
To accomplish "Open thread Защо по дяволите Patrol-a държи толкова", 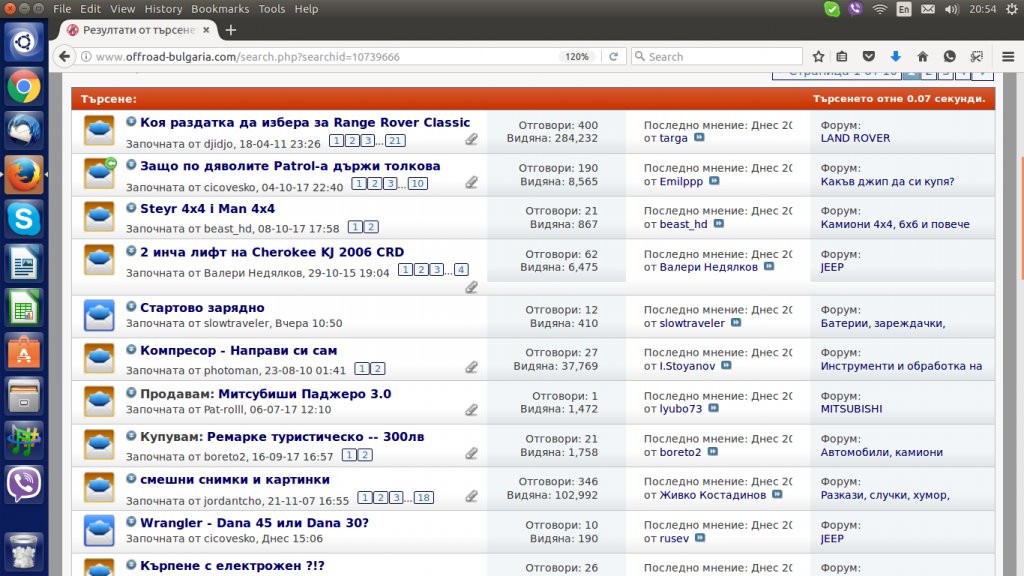I will click(290, 166).
